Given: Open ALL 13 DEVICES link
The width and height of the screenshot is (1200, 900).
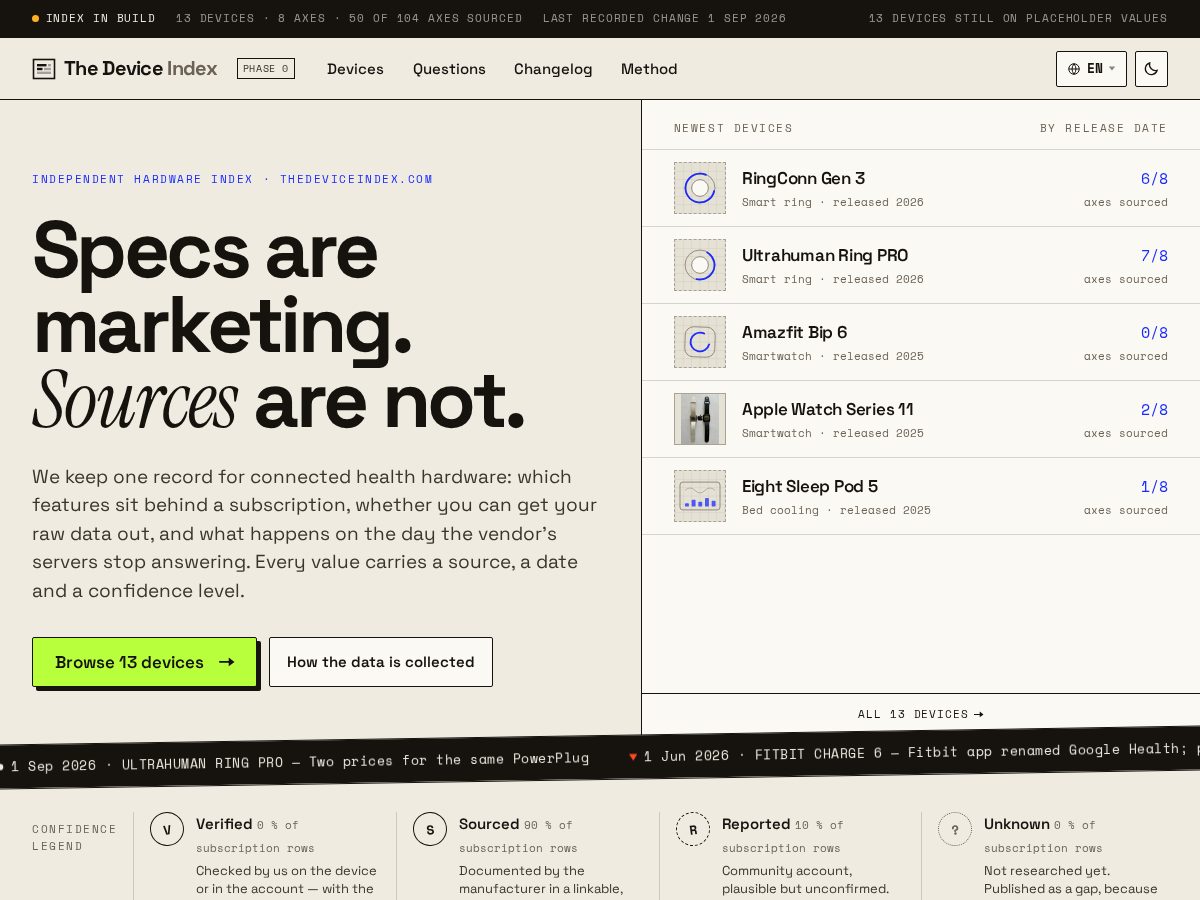Looking at the screenshot, I should coord(920,714).
